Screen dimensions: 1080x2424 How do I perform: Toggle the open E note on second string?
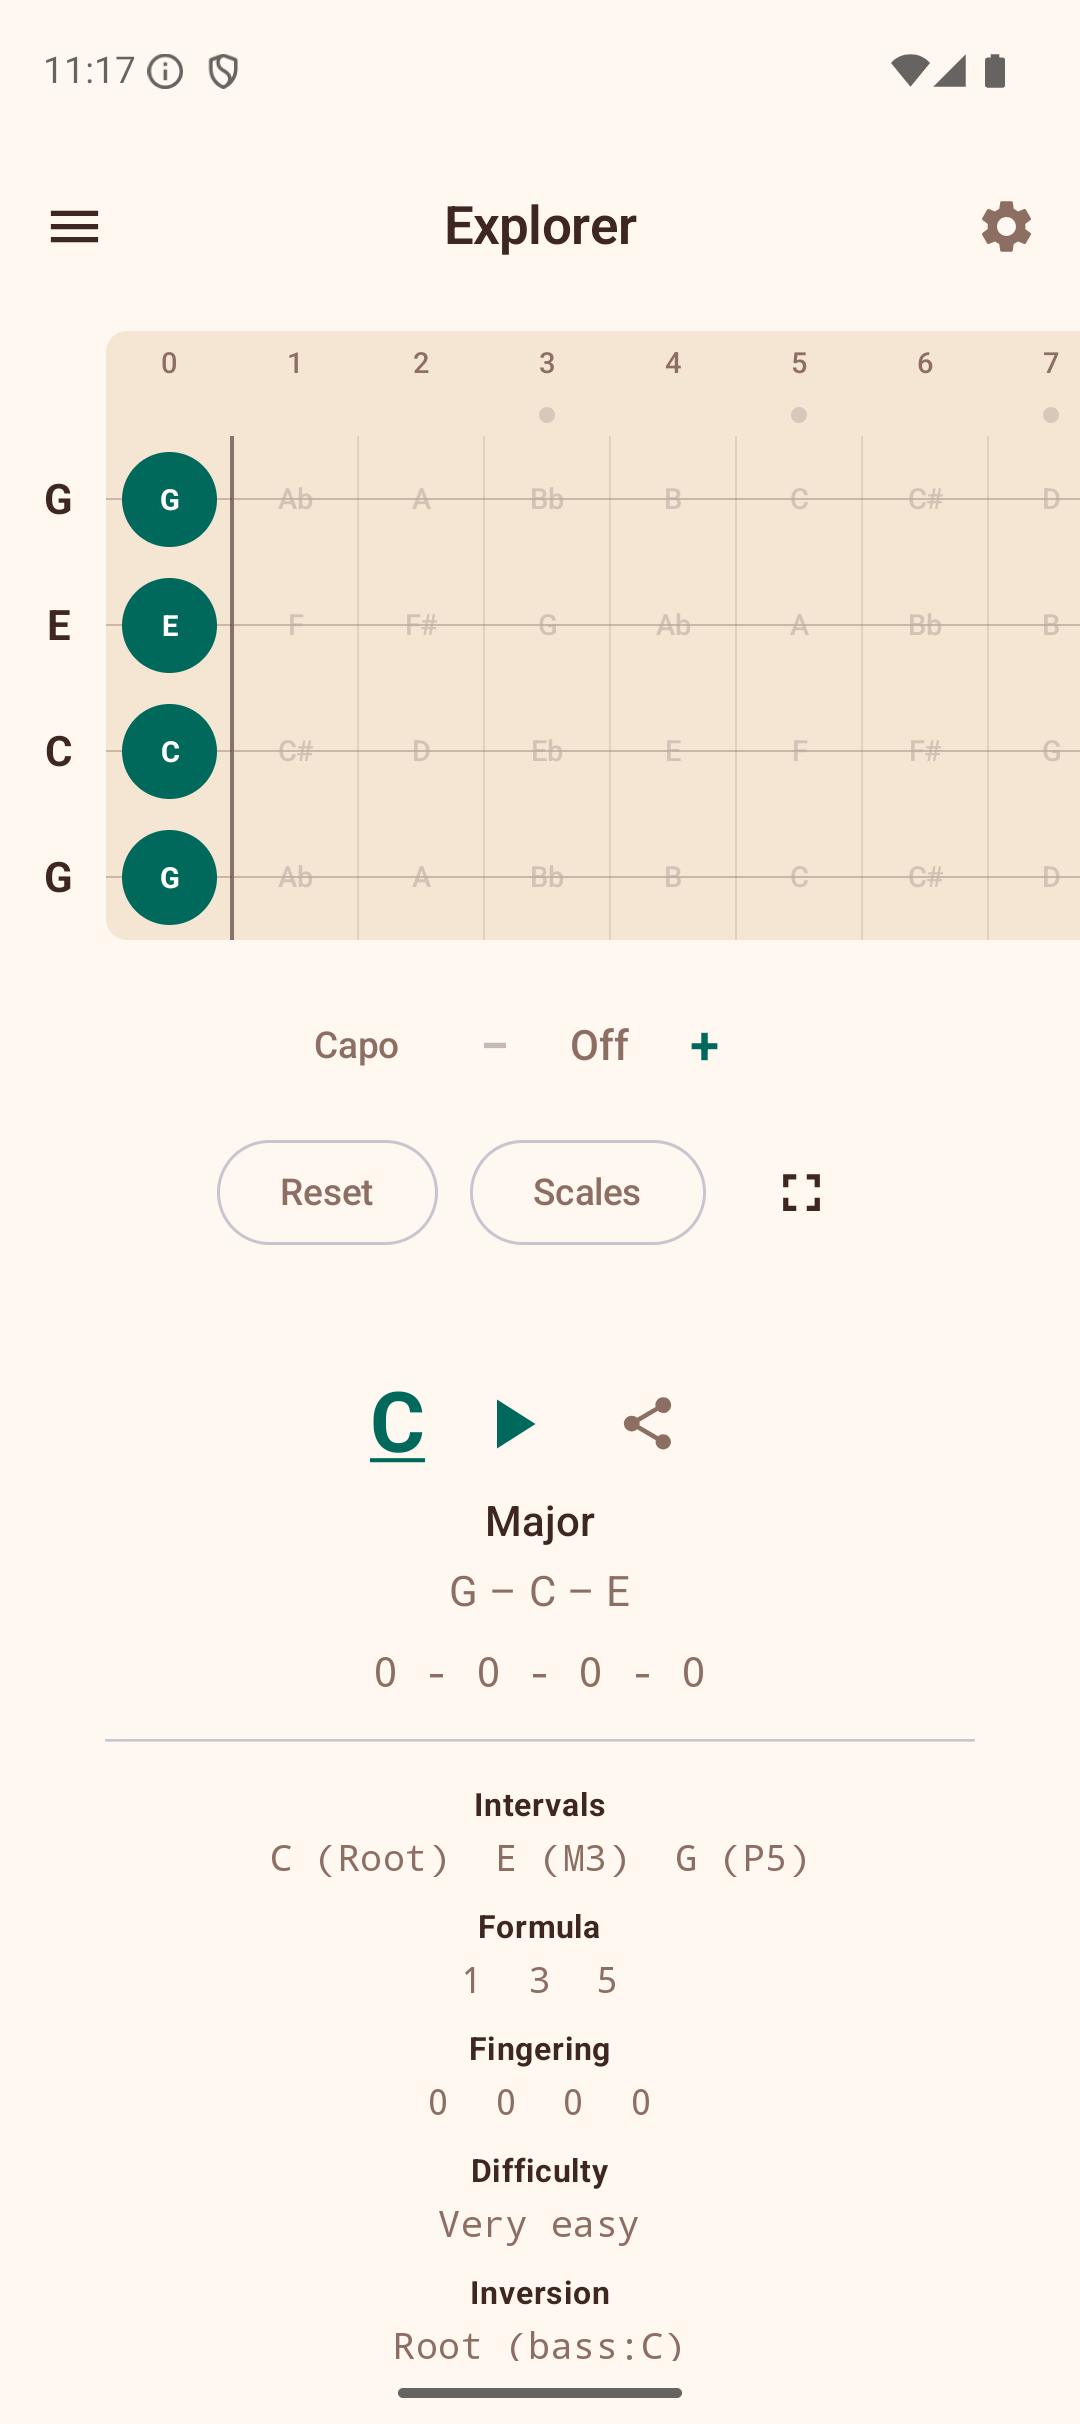click(x=168, y=625)
